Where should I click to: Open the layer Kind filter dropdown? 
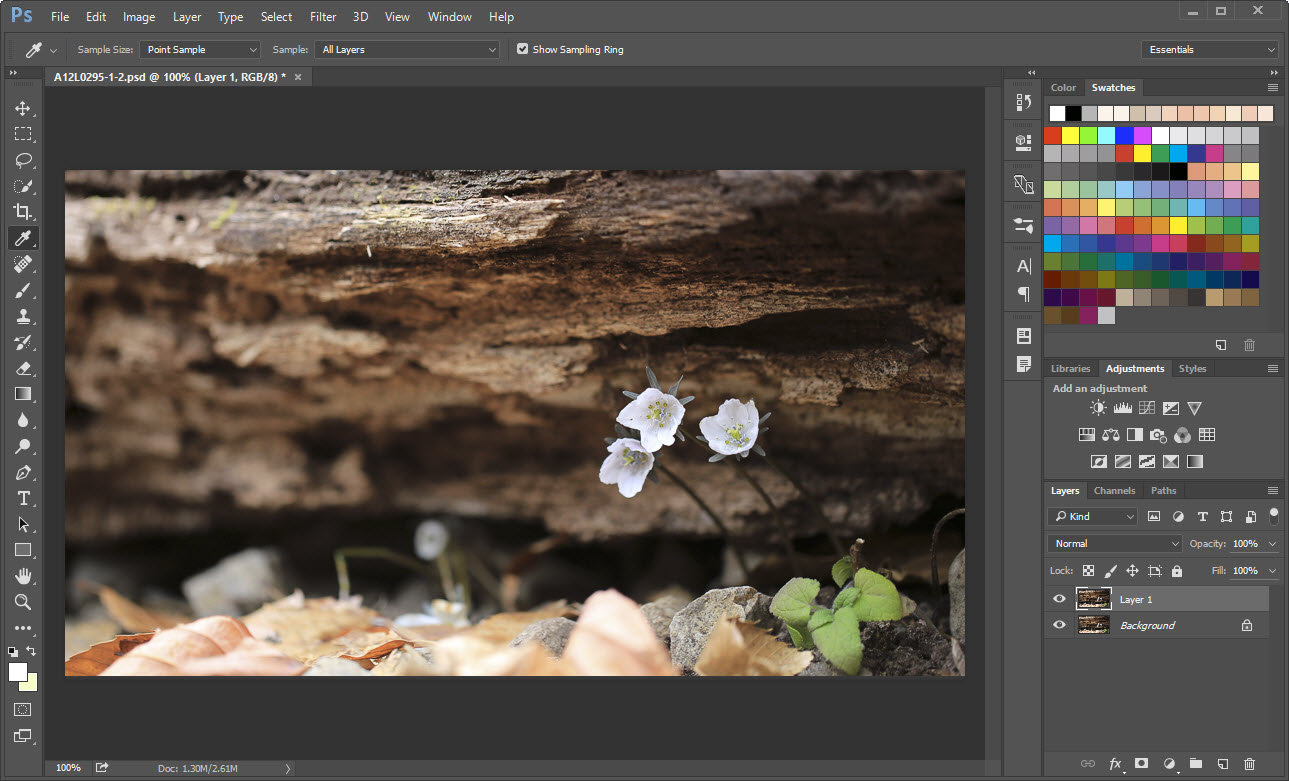(x=1092, y=516)
